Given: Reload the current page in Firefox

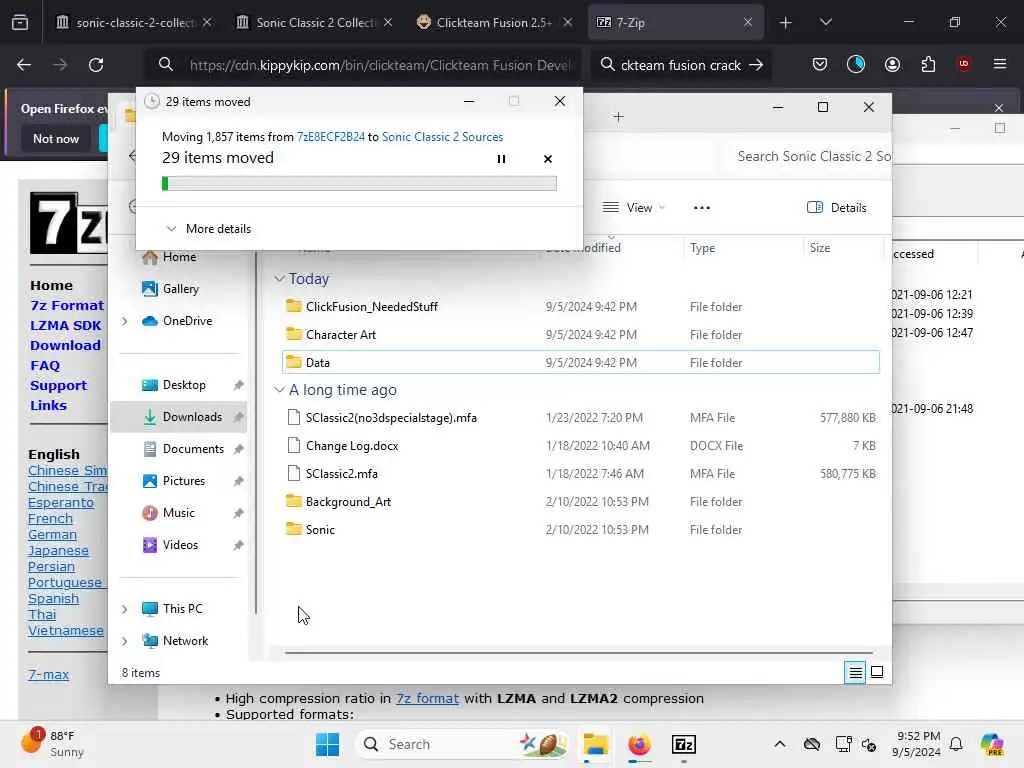Looking at the screenshot, I should pyautogui.click(x=96, y=65).
